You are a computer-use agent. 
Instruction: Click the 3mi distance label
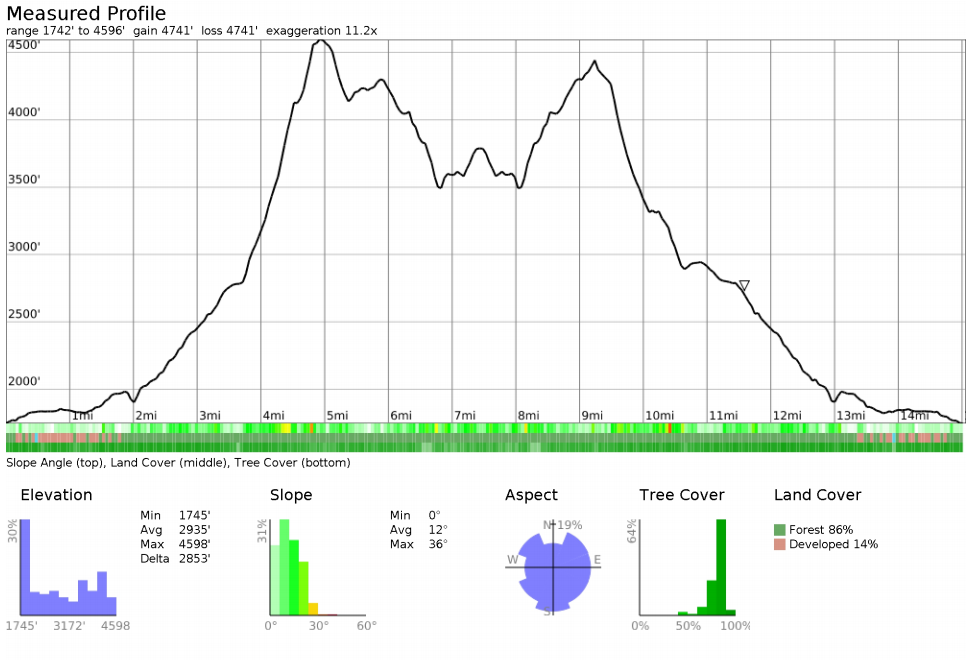(210, 416)
